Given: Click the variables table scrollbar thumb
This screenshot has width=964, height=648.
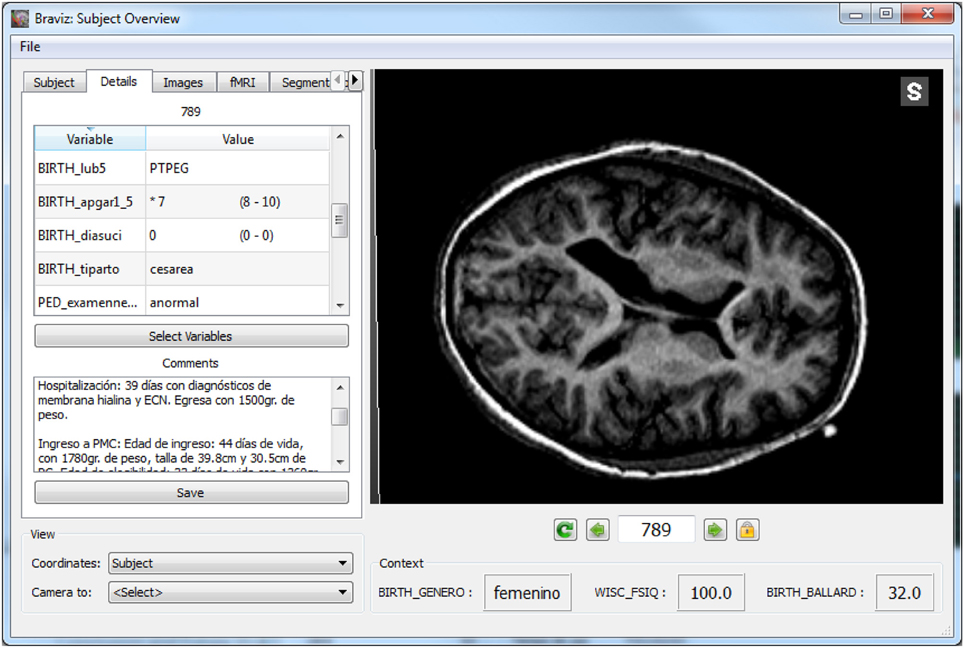Looking at the screenshot, I should pyautogui.click(x=339, y=221).
